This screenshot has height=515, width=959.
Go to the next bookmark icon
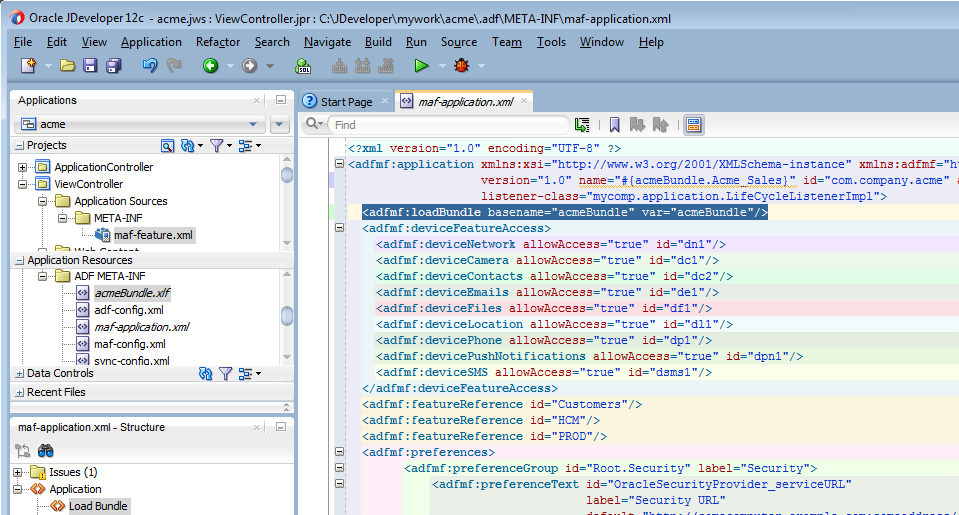click(x=637, y=125)
